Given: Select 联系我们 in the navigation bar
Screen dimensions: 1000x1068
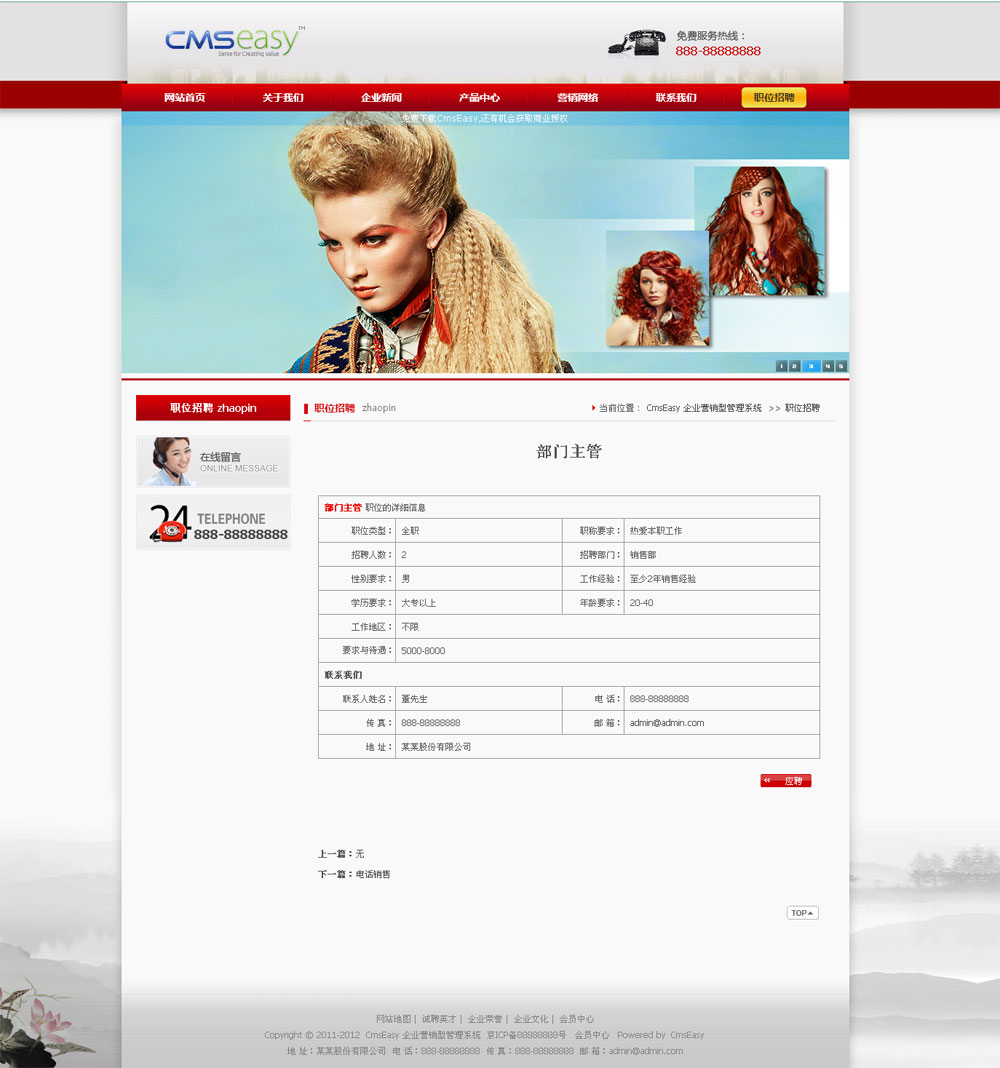Looking at the screenshot, I should 676,98.
